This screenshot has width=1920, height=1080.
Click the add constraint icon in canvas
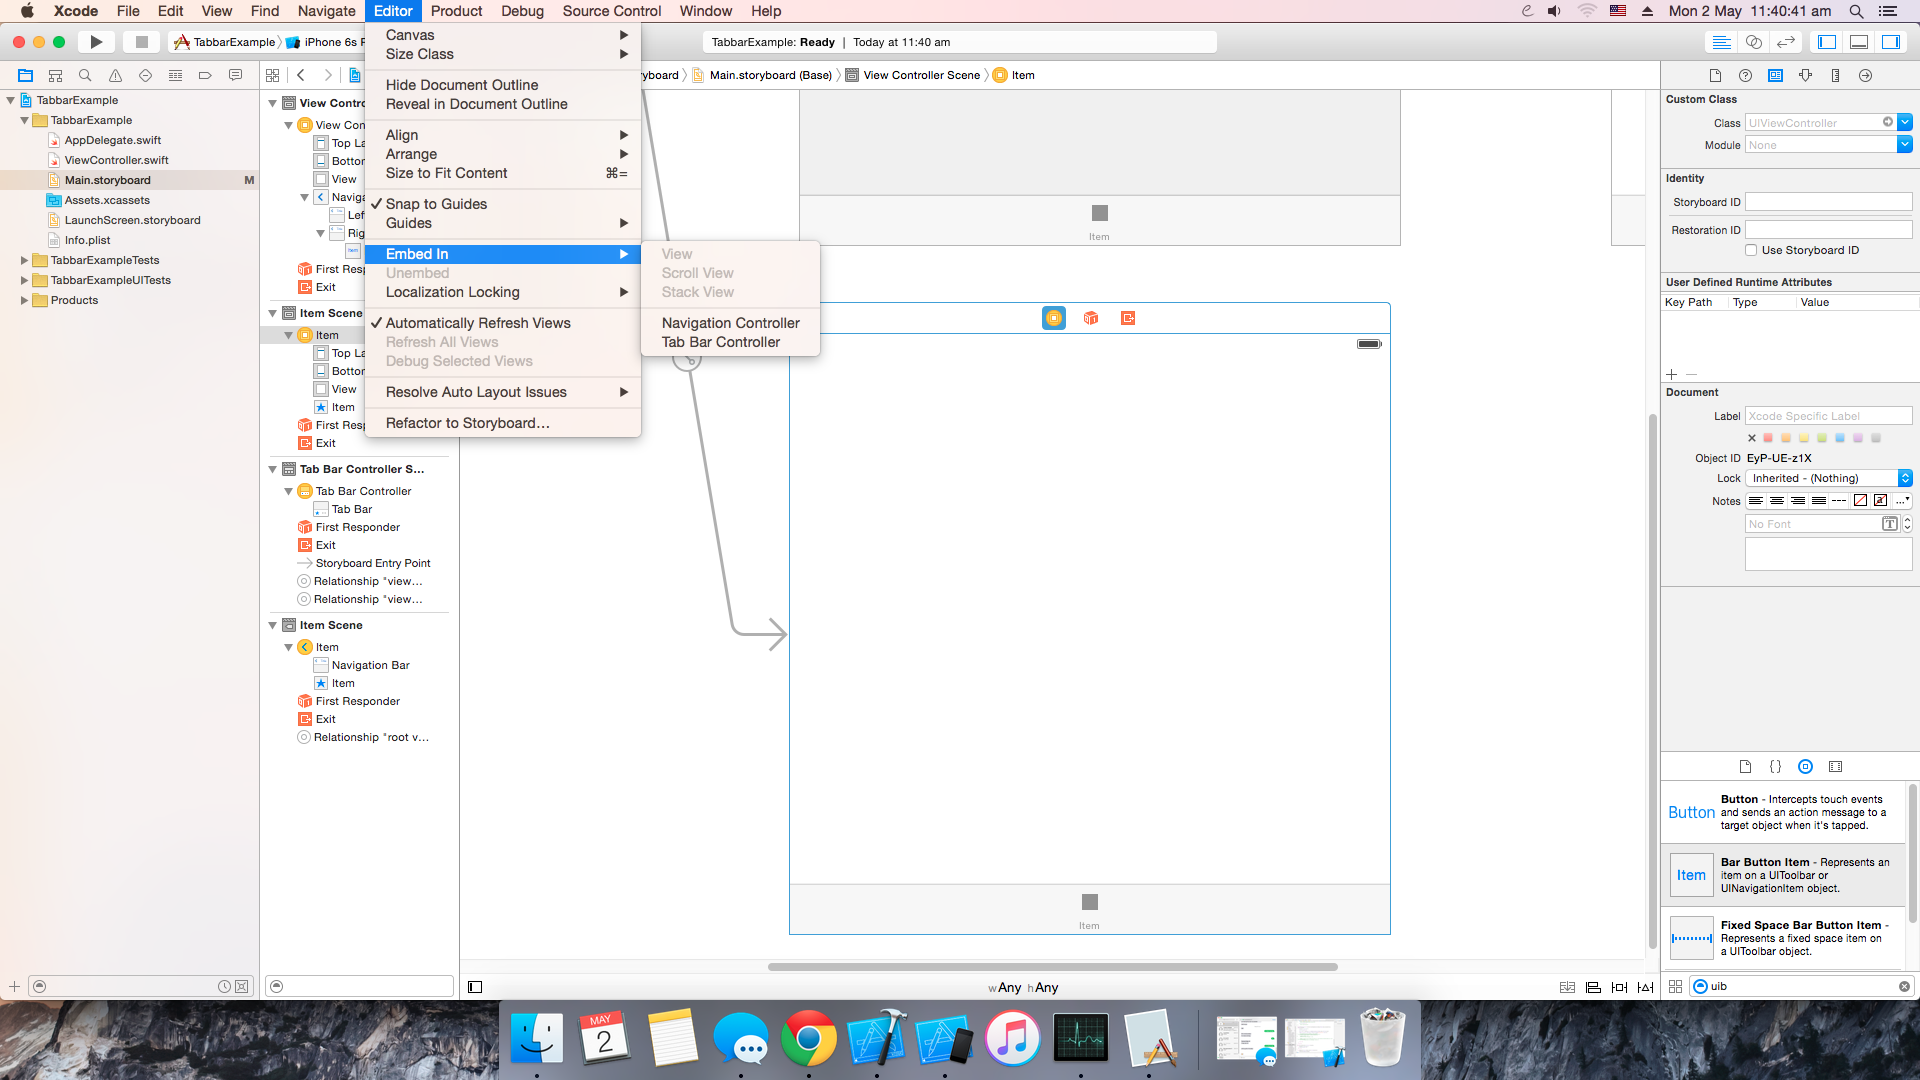(x=1617, y=986)
